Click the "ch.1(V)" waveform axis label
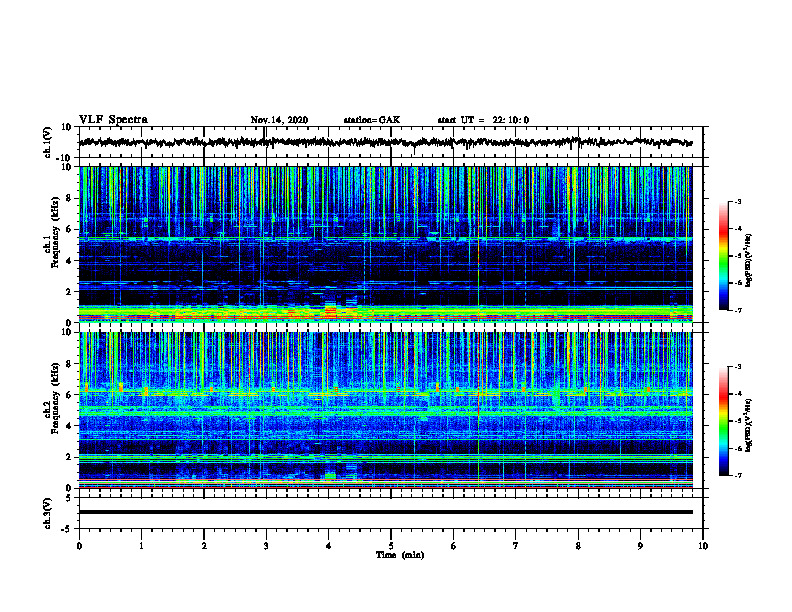 [x=48, y=142]
